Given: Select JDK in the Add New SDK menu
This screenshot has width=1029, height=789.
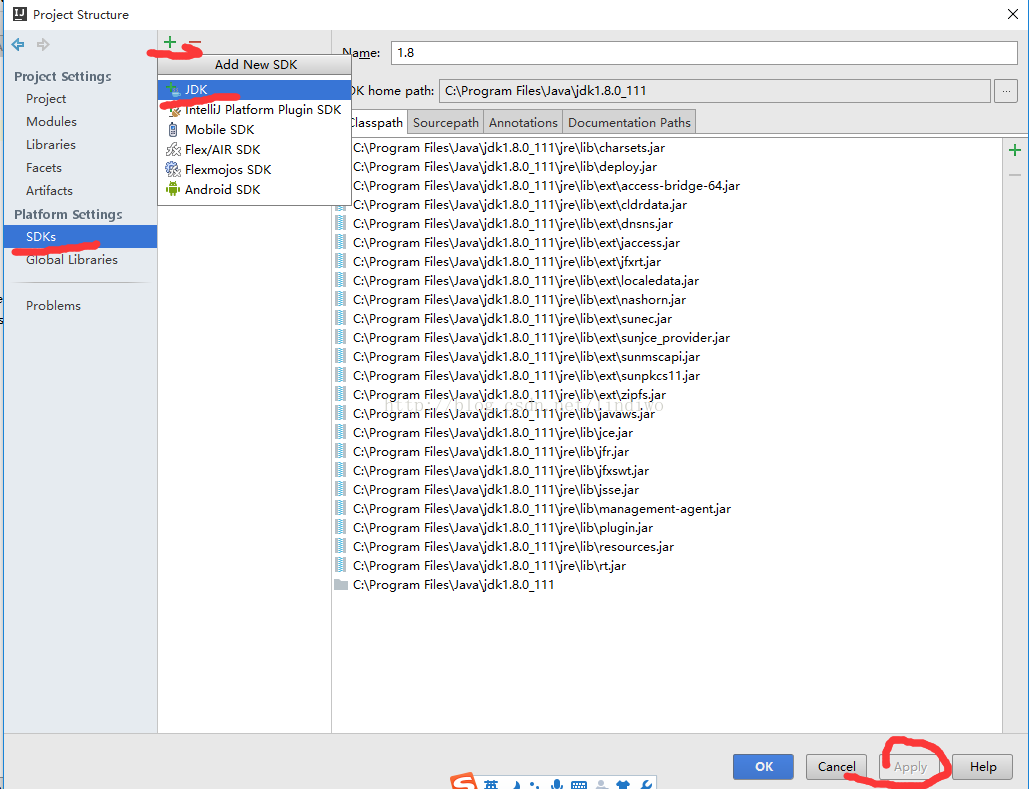Looking at the screenshot, I should [x=255, y=90].
